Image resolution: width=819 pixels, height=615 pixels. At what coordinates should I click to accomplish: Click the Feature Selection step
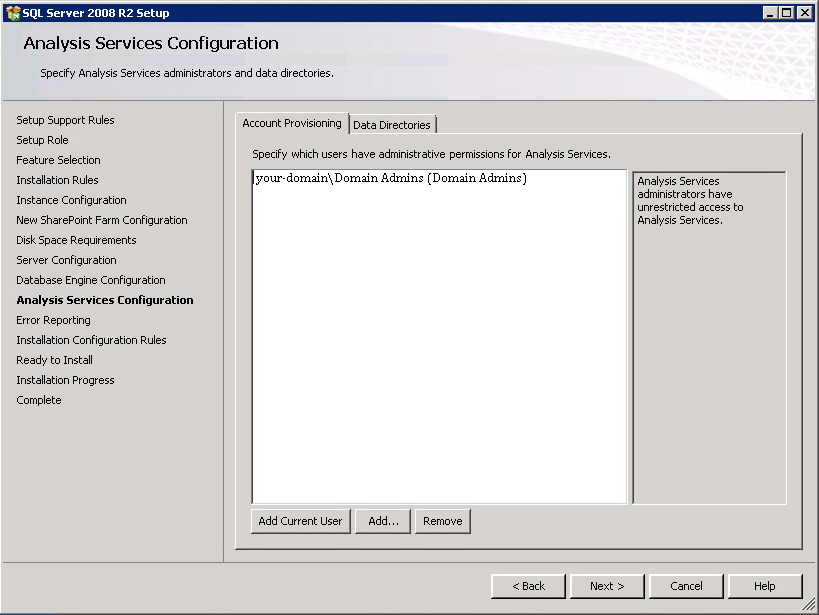tap(58, 160)
